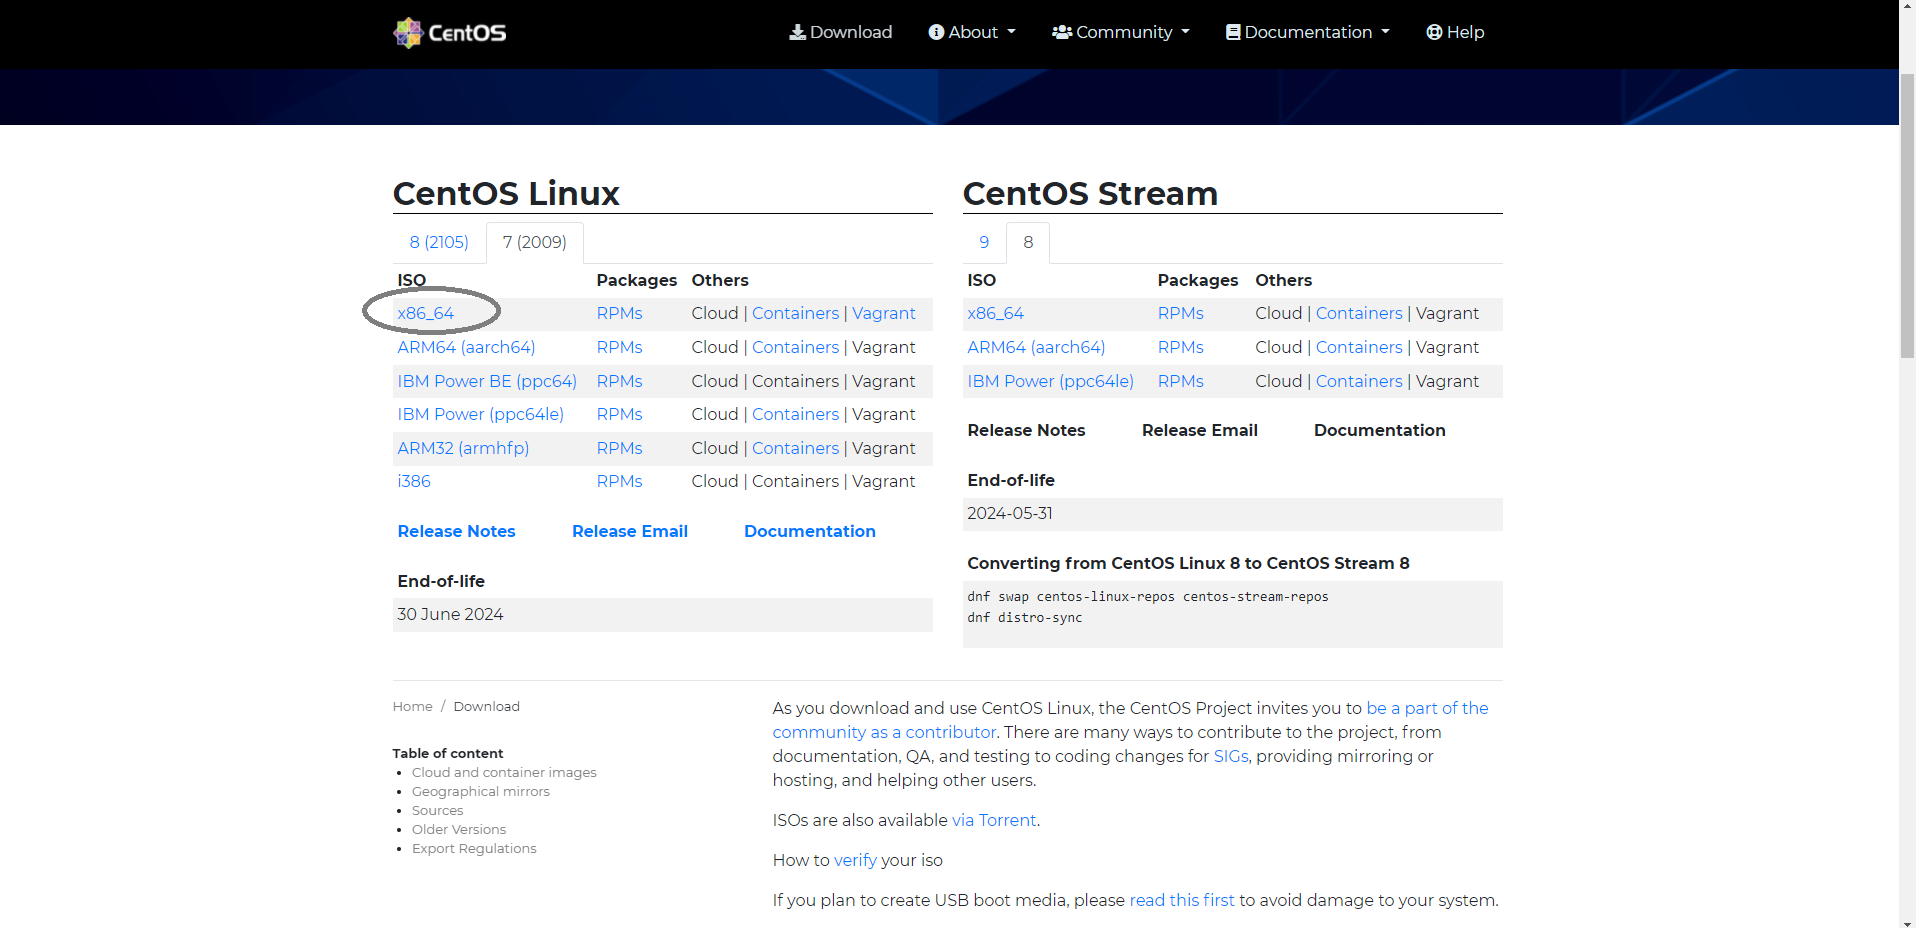Jump to Cloud and container images section

coord(504,772)
